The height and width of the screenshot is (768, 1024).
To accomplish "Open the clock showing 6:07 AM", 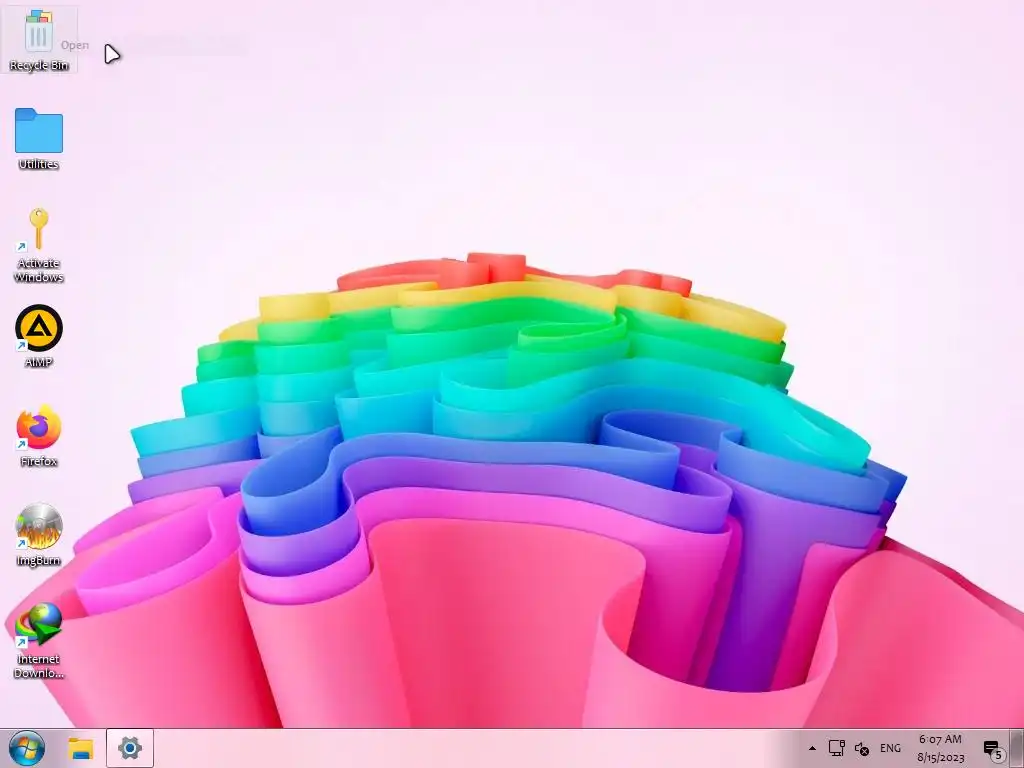I will click(x=940, y=748).
